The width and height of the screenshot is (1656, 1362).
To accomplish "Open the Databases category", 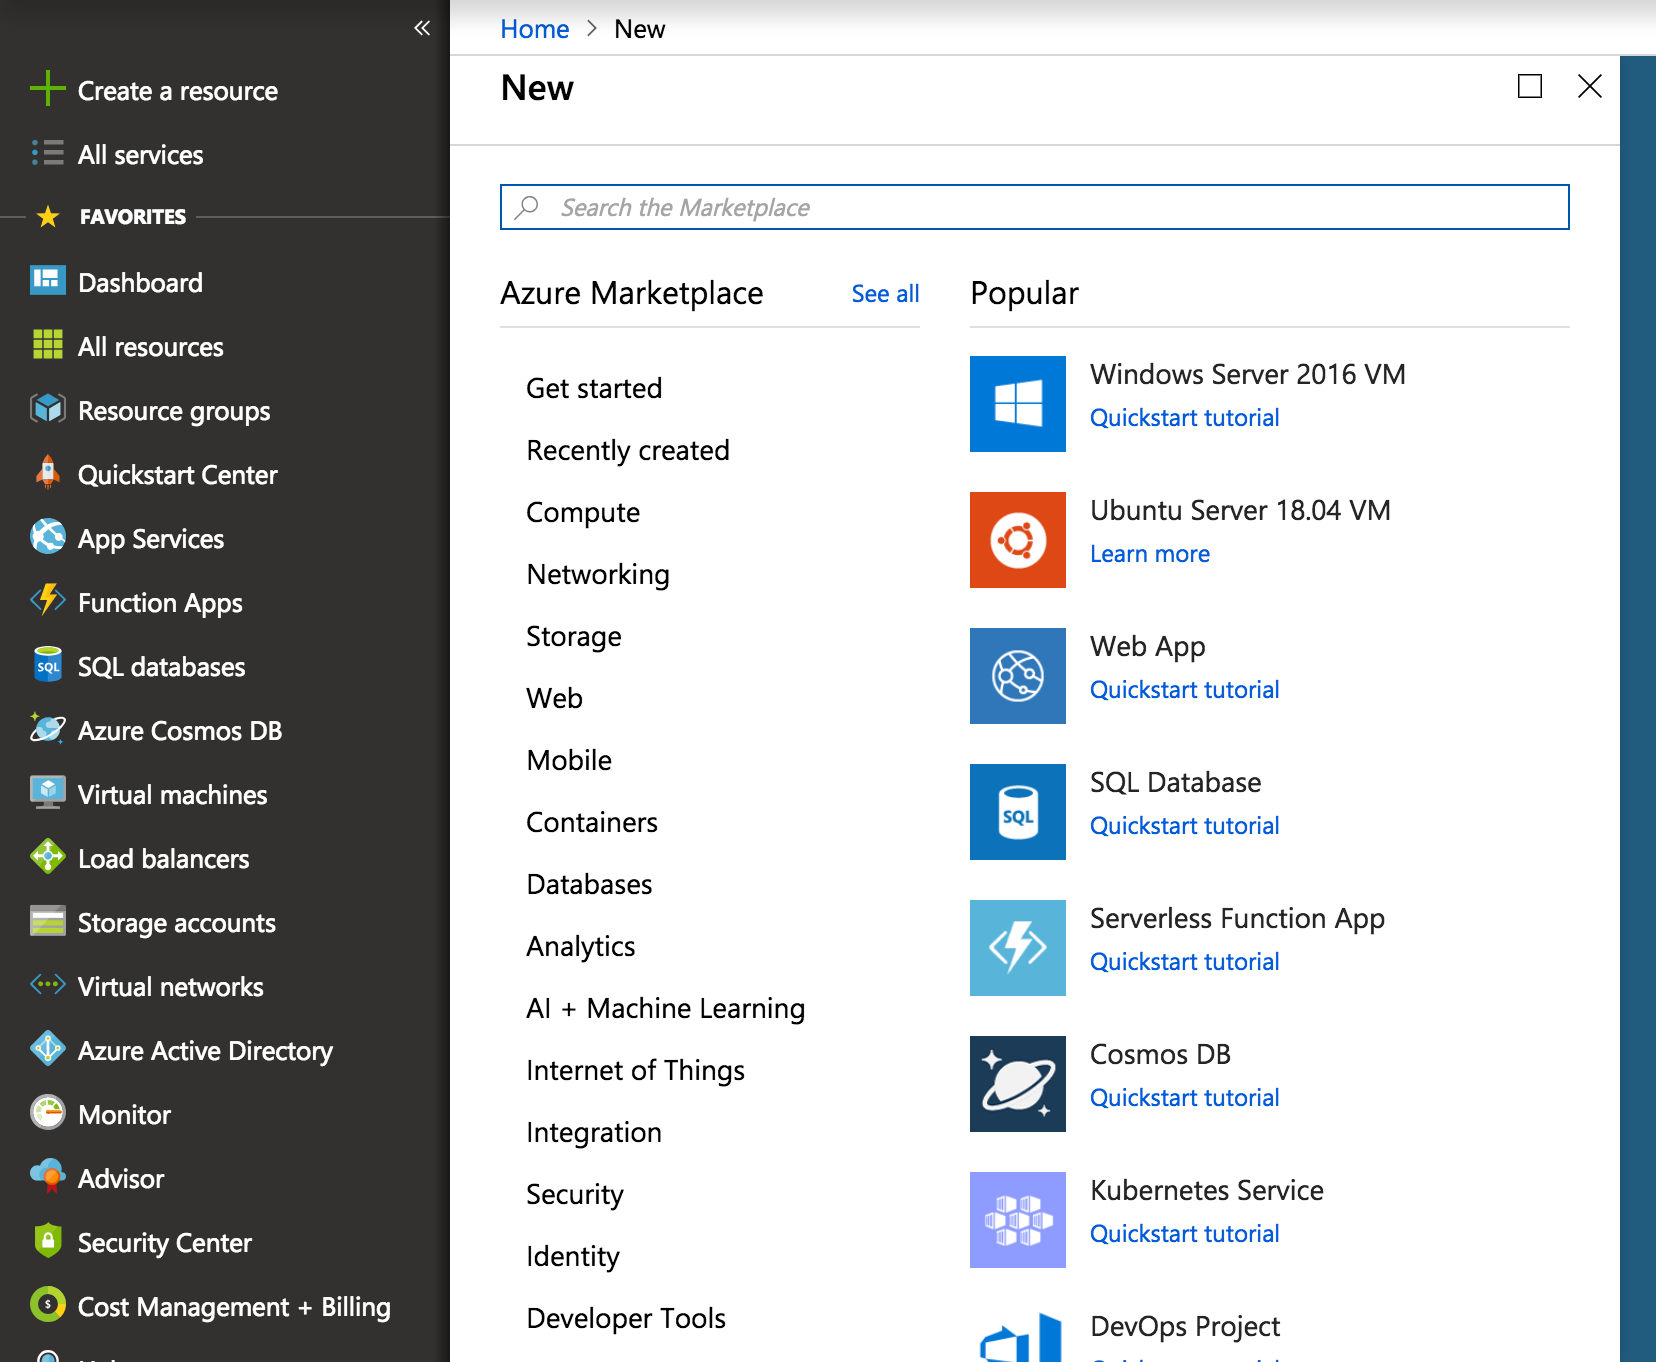I will point(589,884).
